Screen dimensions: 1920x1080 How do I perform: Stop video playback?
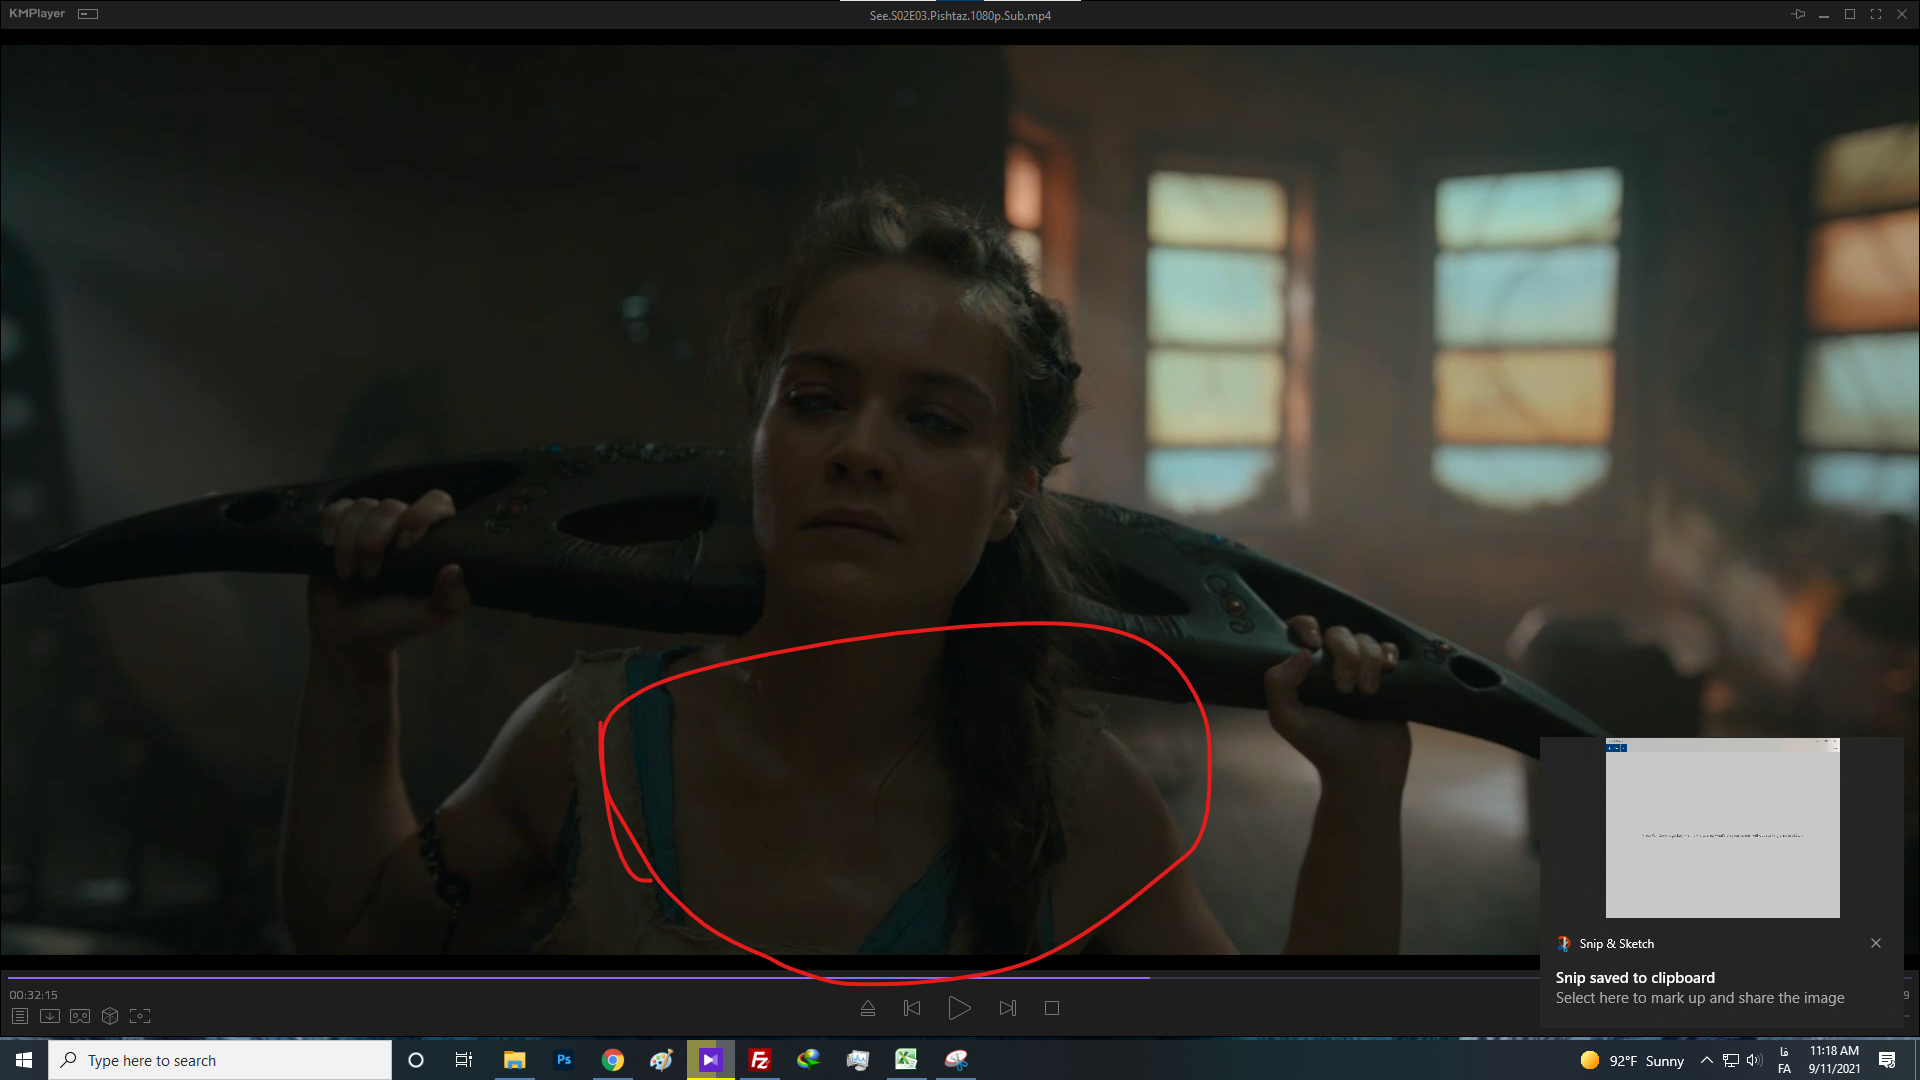point(1052,1008)
